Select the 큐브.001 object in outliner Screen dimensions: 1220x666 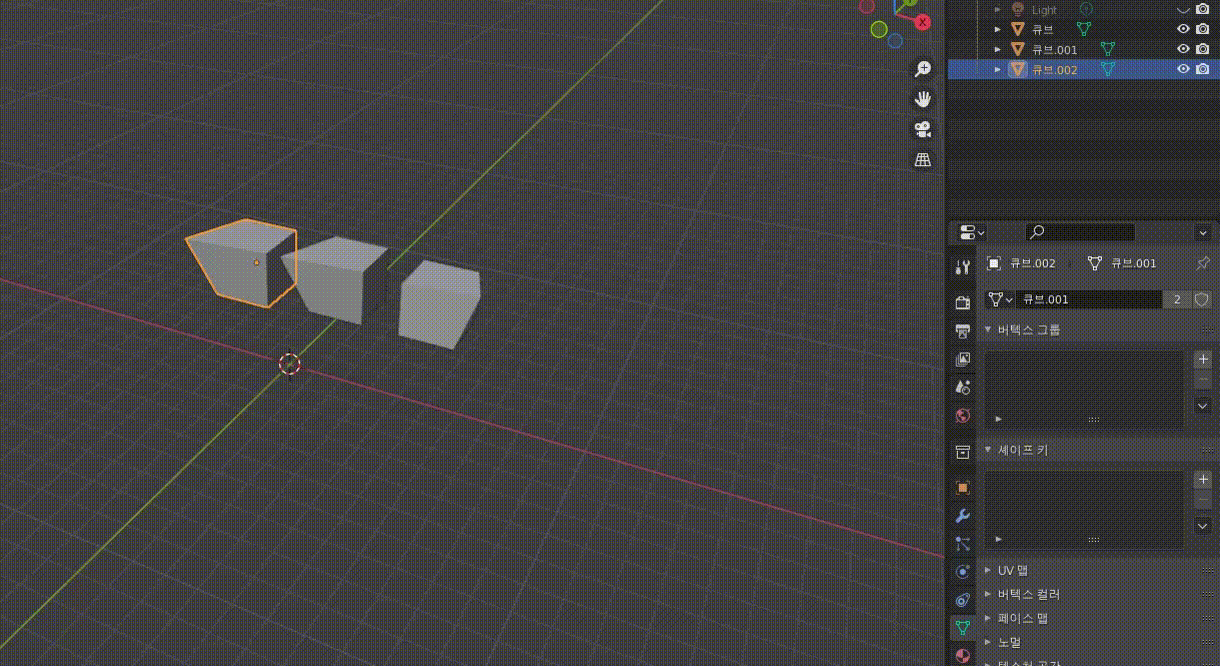point(1053,49)
